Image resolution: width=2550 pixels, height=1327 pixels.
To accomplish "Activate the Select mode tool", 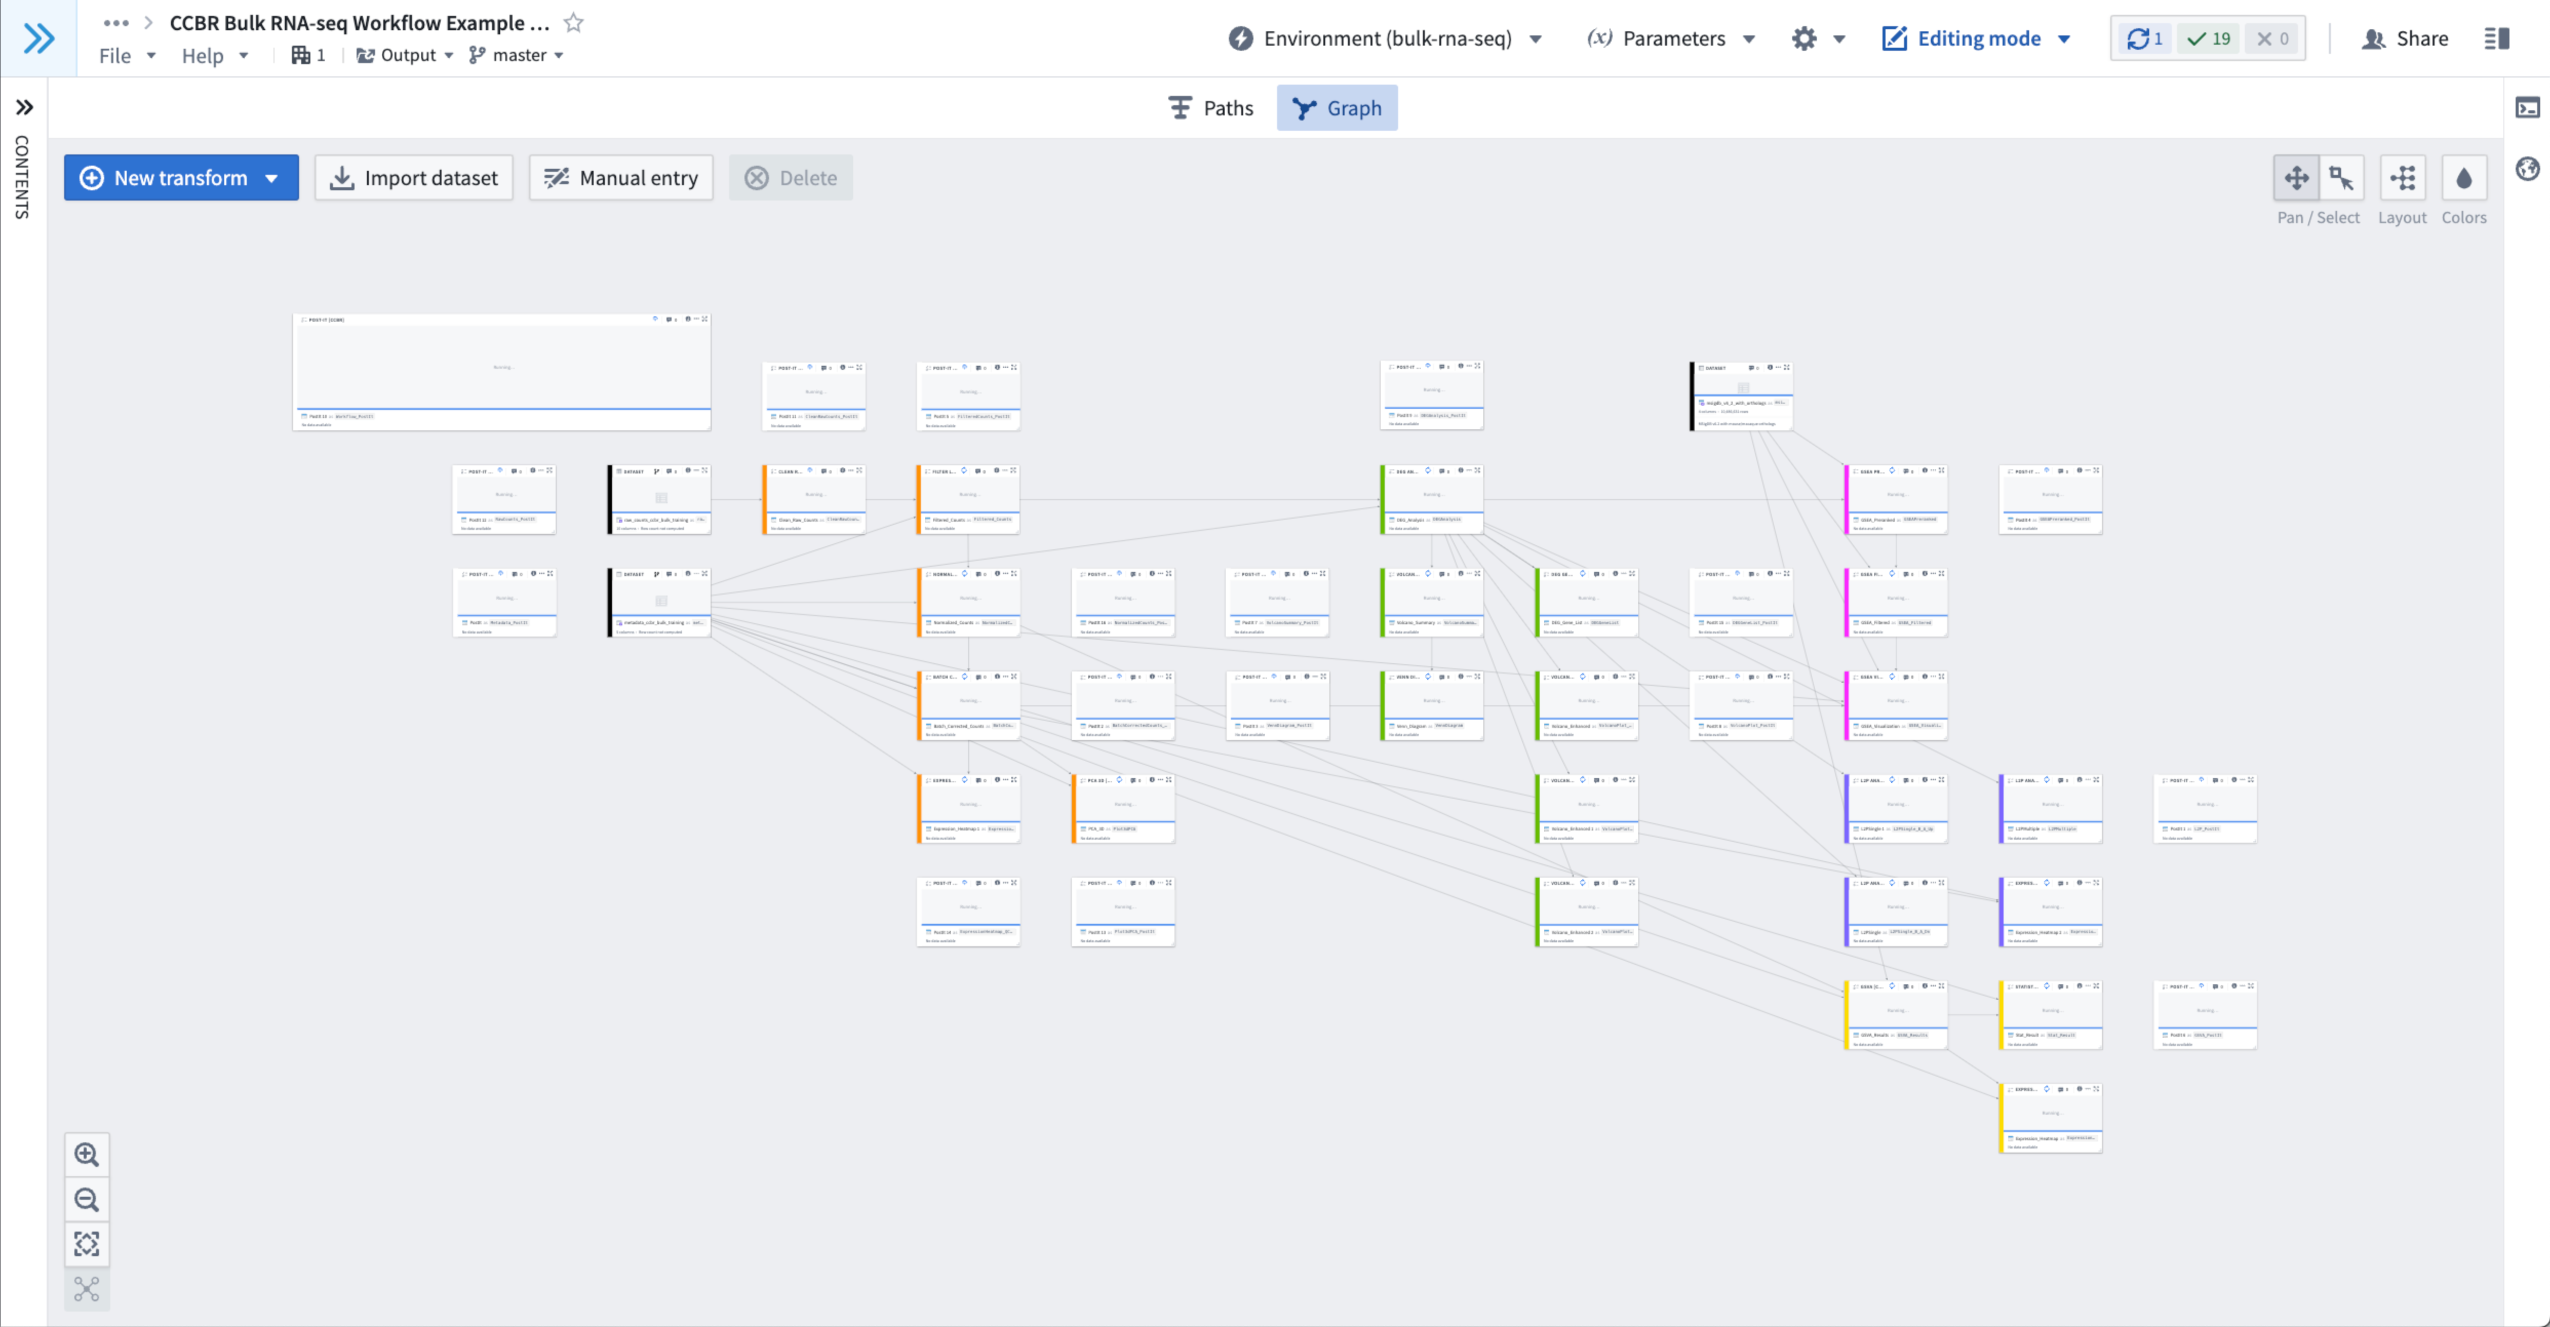I will pos(2341,179).
